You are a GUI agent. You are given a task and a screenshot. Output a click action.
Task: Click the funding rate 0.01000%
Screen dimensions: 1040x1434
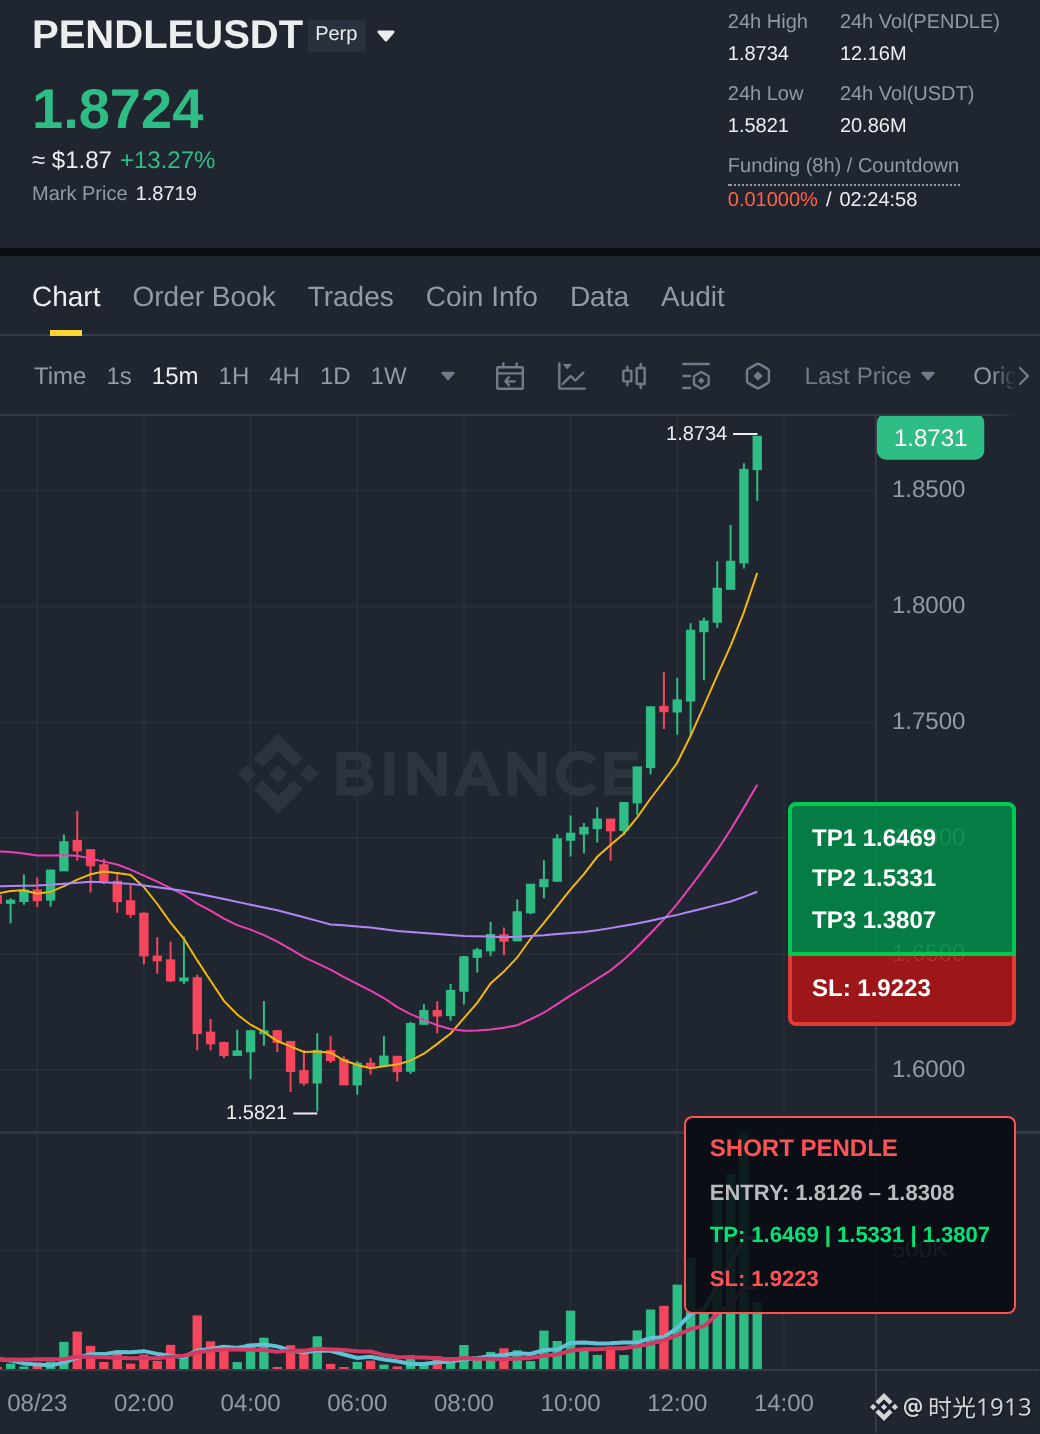tap(772, 199)
